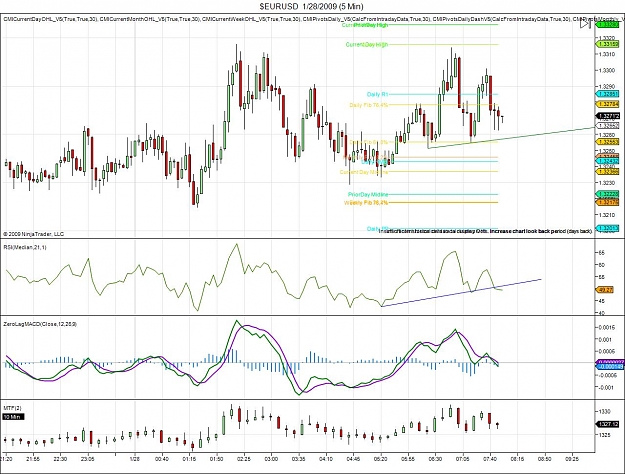Screen dimensions: 625x474
Task: Click the Current Day Midline label
Action: coord(364,172)
